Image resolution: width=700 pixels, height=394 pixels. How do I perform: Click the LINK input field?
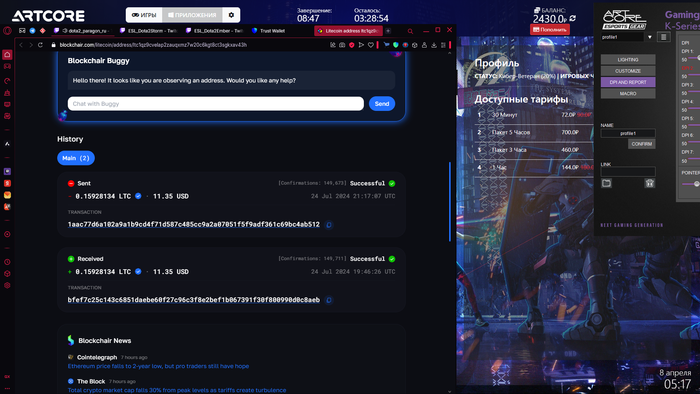tap(628, 171)
